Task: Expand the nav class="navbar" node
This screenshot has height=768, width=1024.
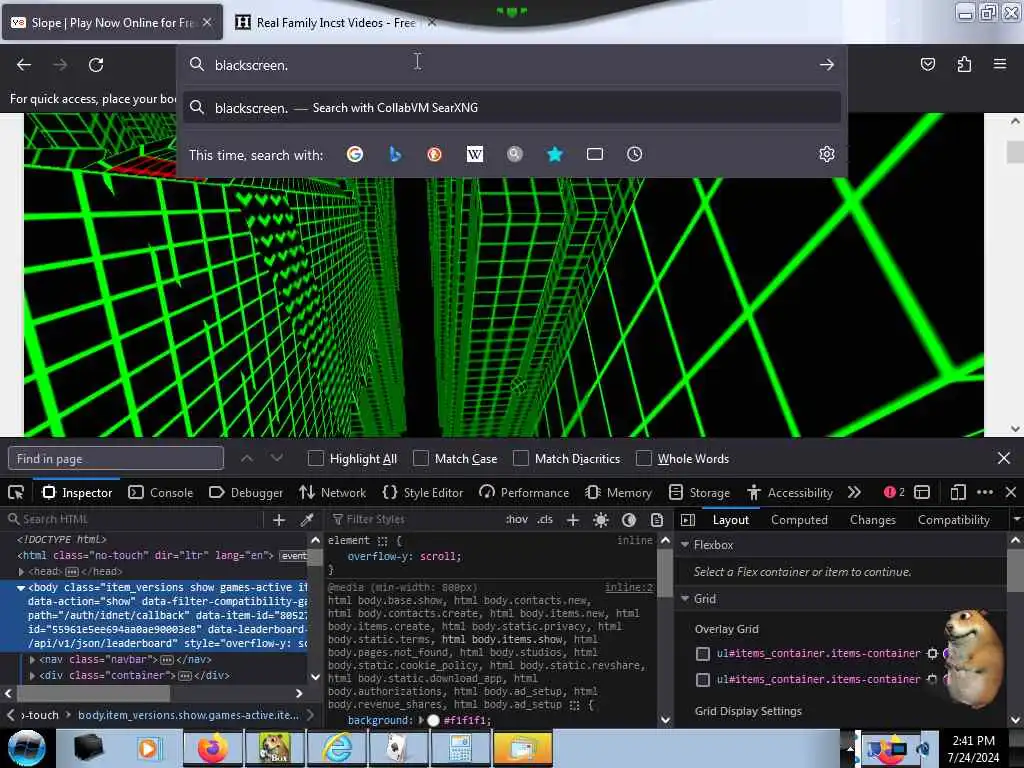Action: coord(32,660)
